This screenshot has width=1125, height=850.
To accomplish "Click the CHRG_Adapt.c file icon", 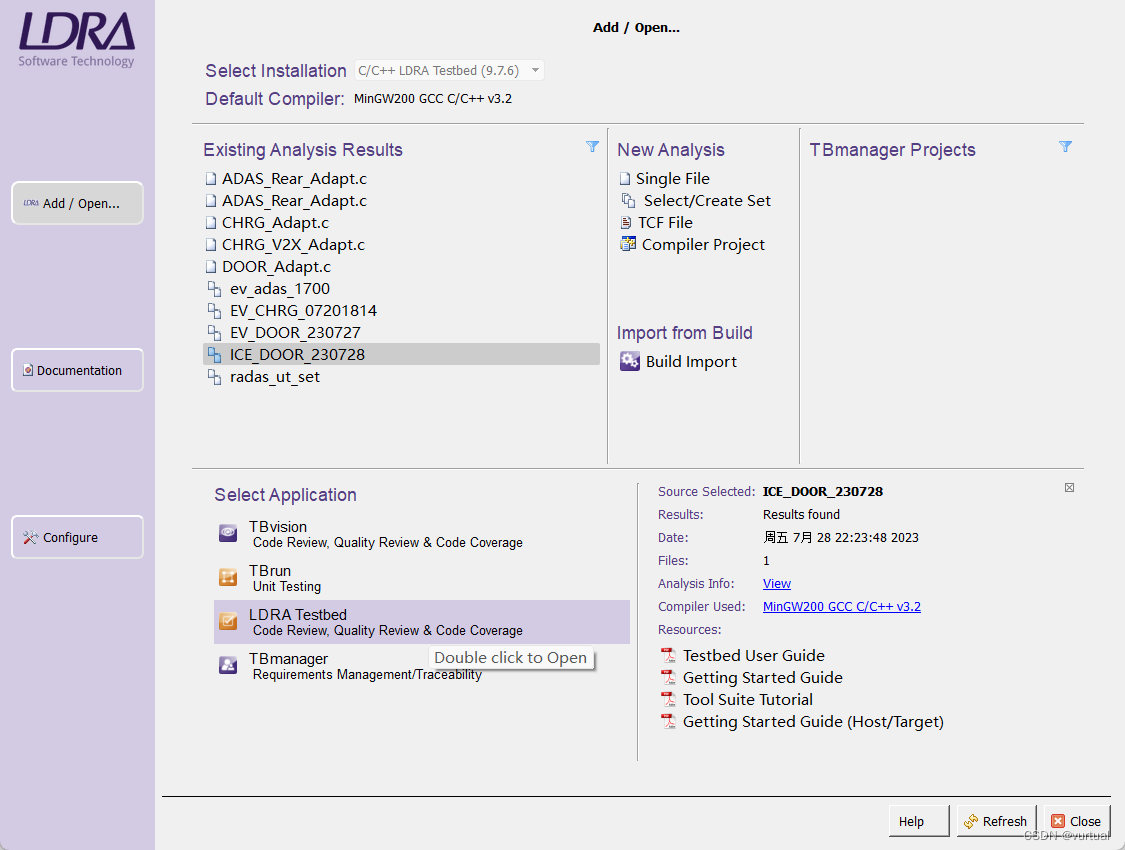I will click(211, 222).
